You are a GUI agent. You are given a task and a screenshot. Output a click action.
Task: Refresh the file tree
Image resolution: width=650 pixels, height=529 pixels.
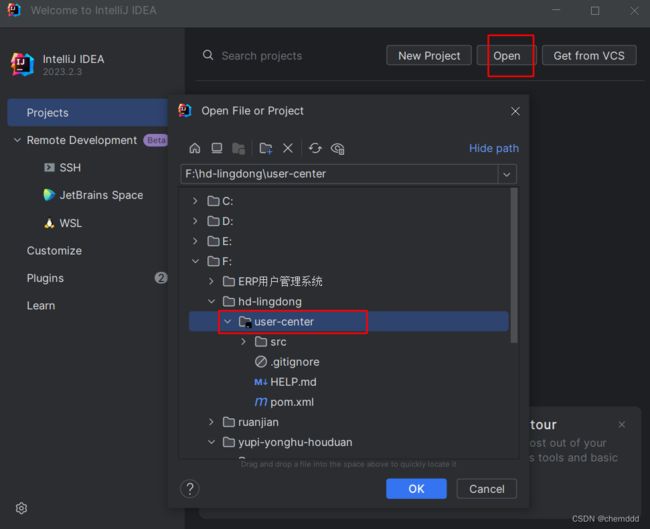[315, 148]
